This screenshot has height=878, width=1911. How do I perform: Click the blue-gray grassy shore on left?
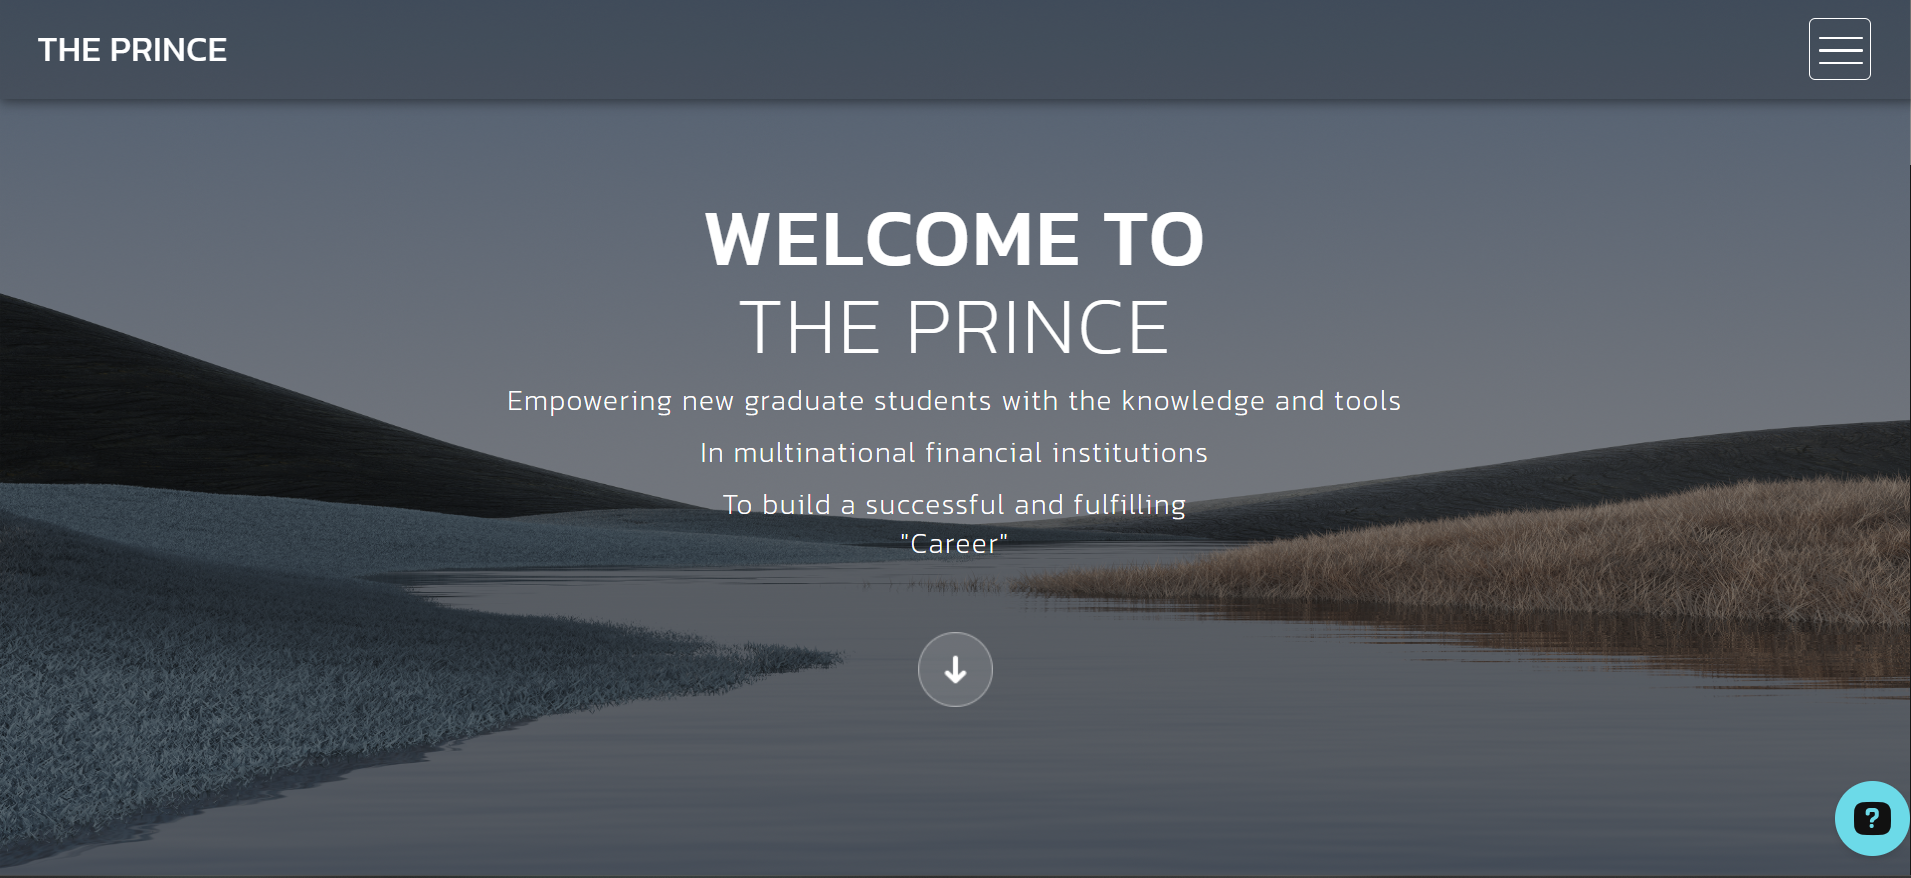click(x=250, y=650)
